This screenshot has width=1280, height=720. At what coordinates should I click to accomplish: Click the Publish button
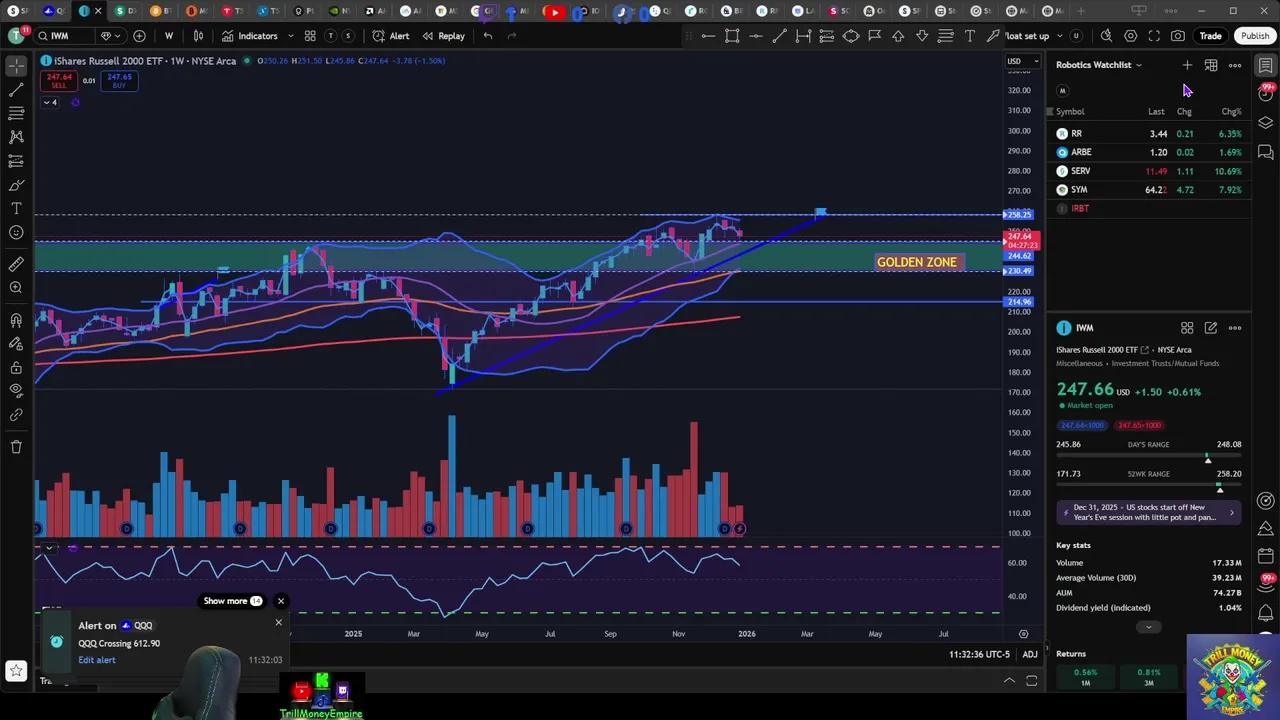pyautogui.click(x=1255, y=36)
